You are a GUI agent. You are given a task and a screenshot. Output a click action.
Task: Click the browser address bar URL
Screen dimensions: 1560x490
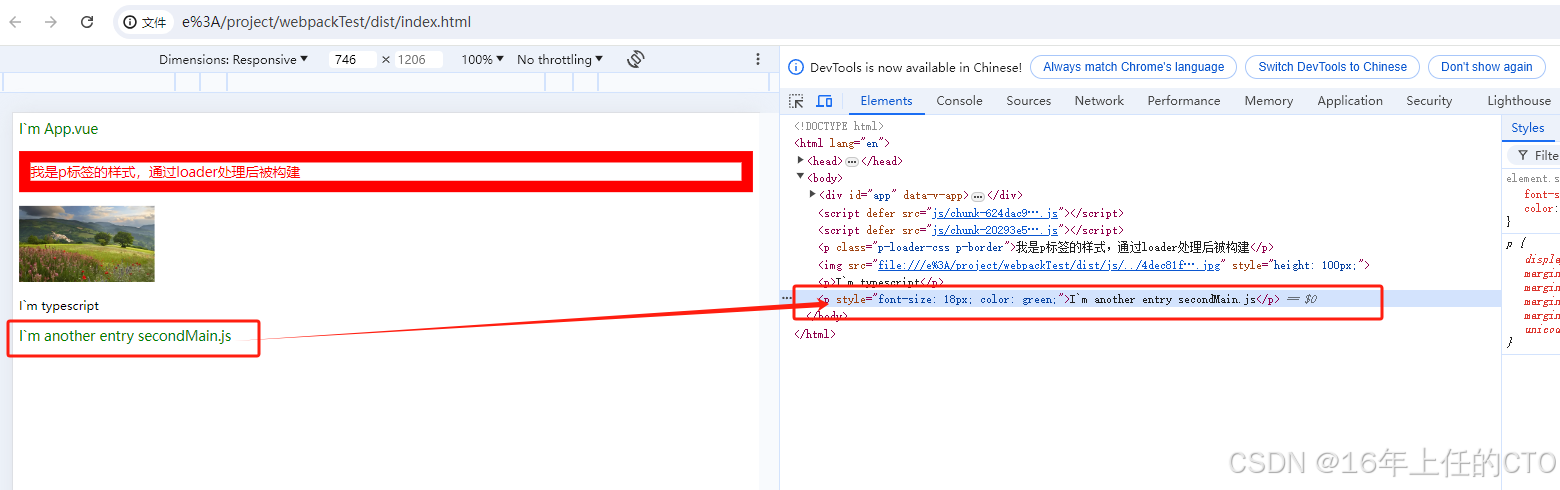(x=326, y=22)
